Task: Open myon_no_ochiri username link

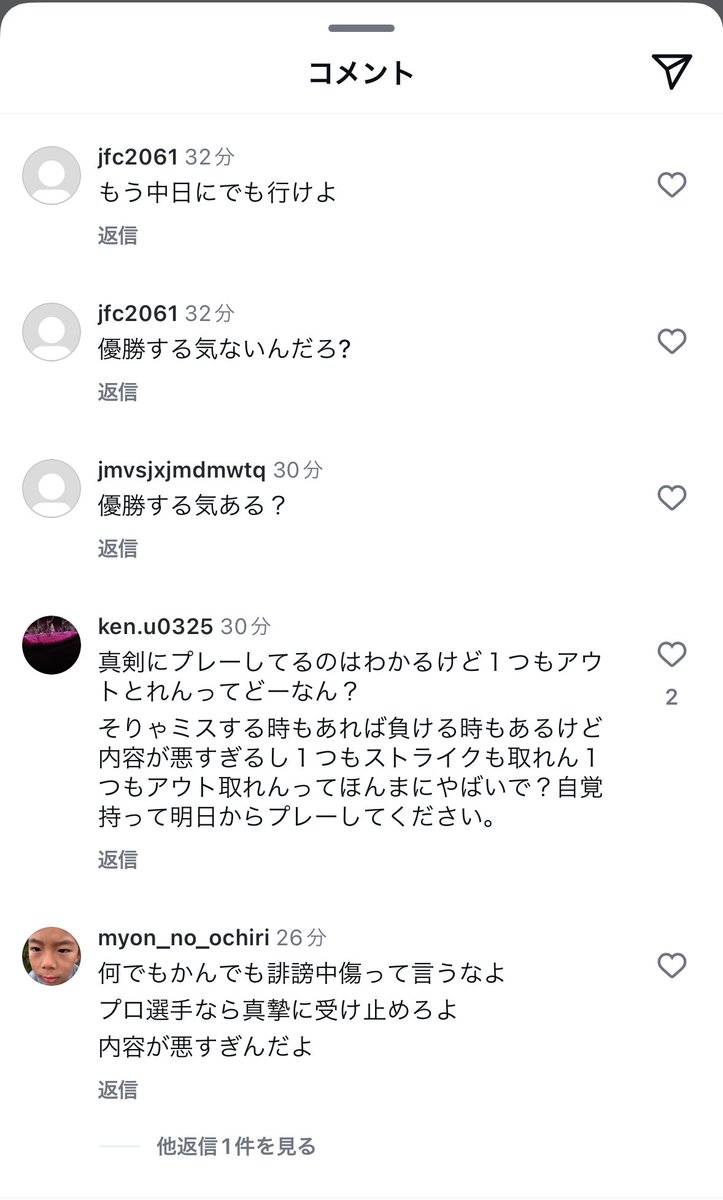Action: 184,938
